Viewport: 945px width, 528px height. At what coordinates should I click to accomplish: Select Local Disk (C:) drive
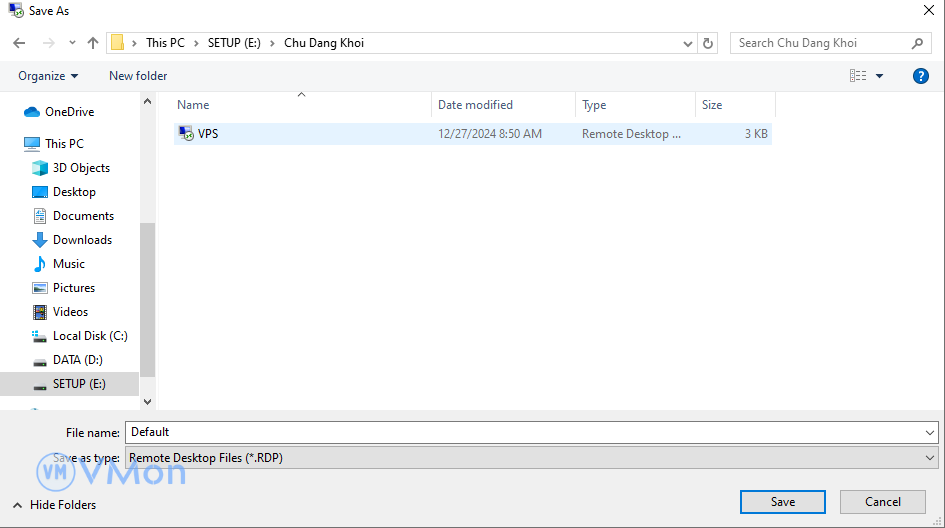click(x=90, y=336)
